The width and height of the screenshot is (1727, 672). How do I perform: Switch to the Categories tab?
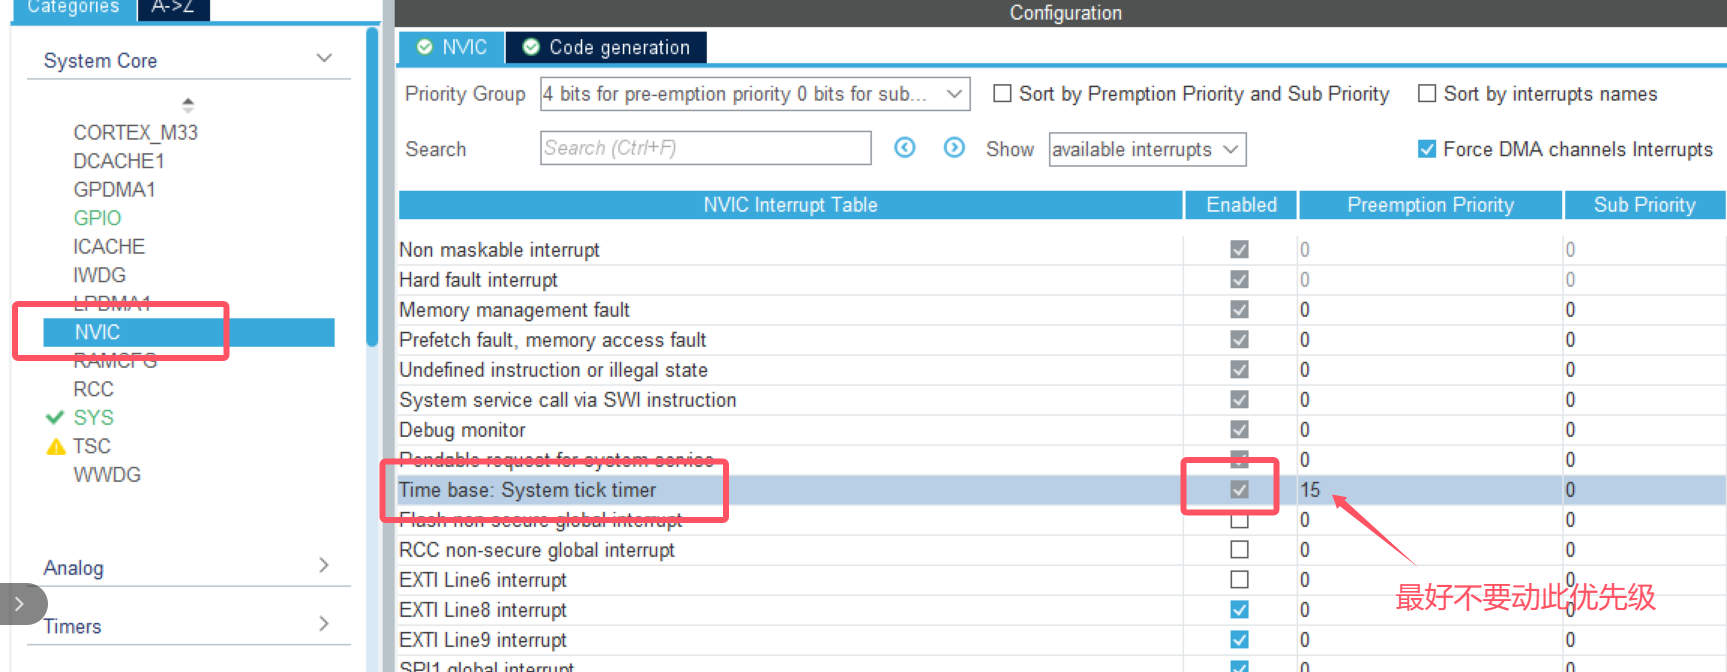pos(73,8)
